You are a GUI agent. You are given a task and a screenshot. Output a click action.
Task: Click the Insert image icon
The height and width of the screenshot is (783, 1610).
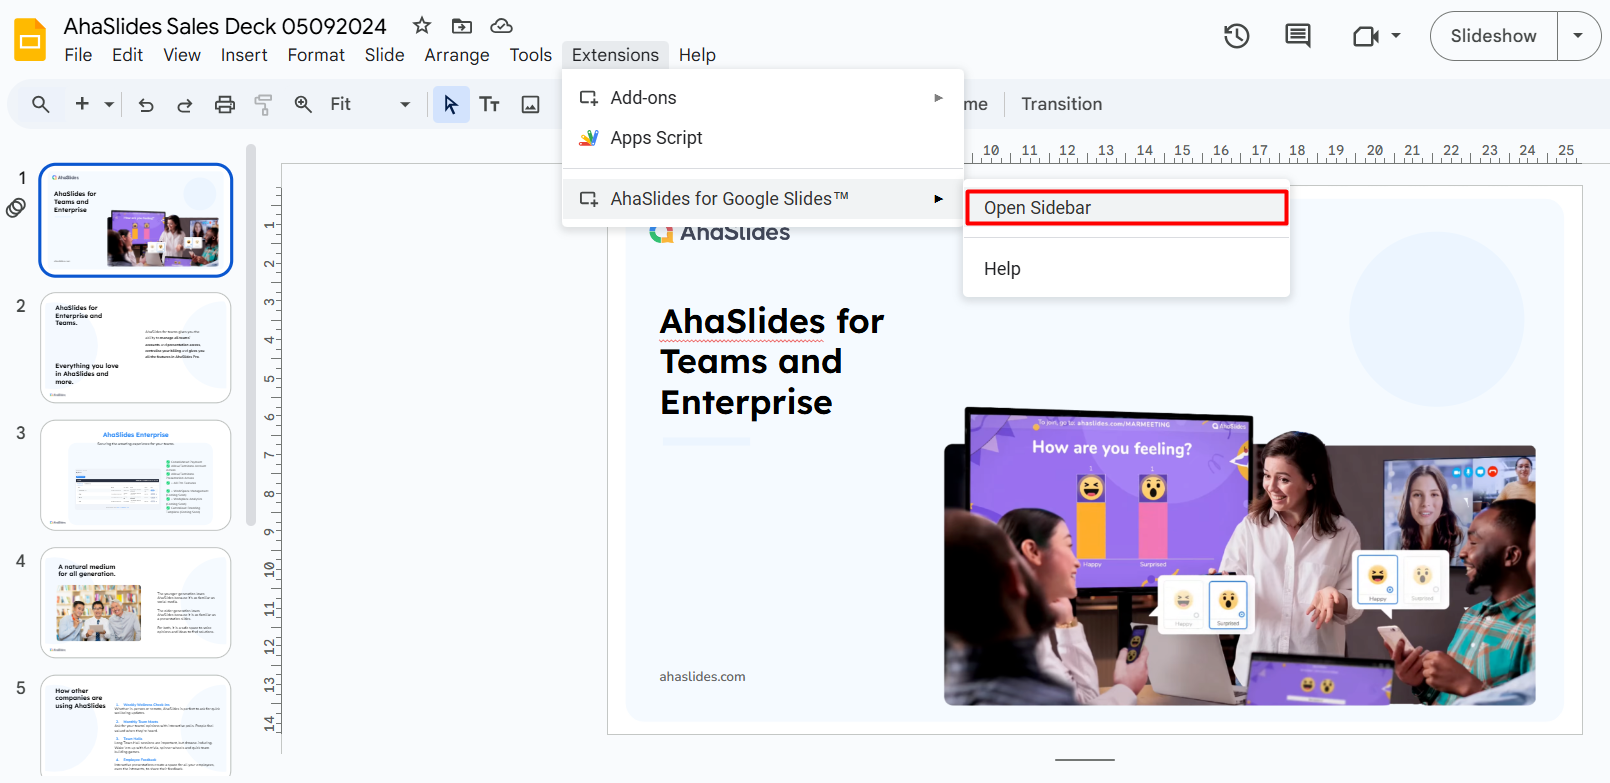coord(531,104)
